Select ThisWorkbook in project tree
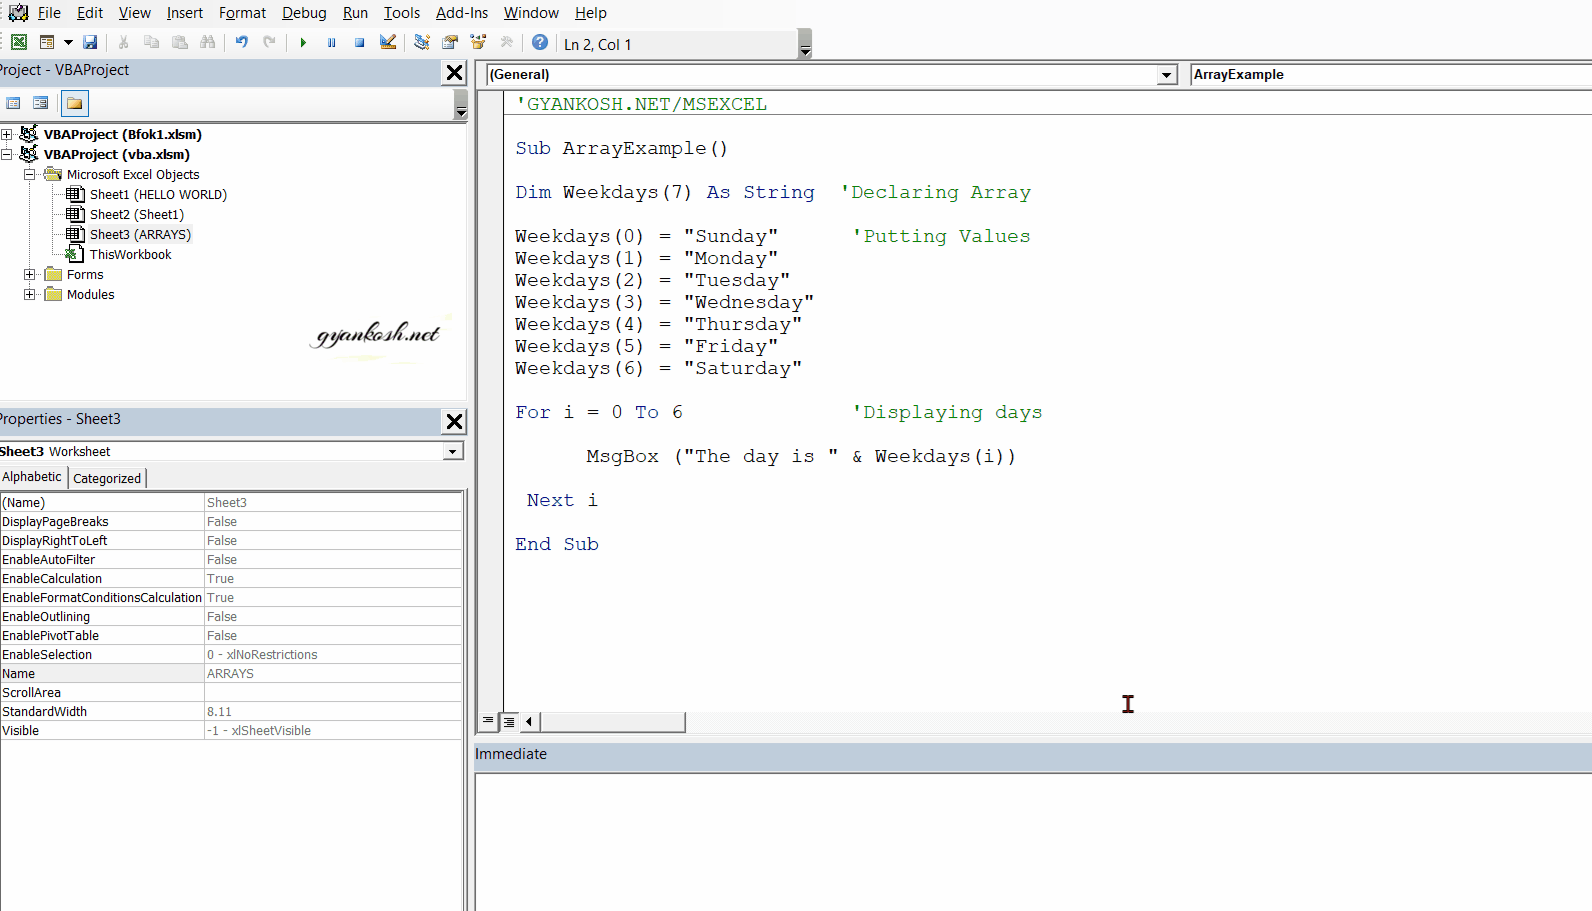The image size is (1592, 911). 130,254
